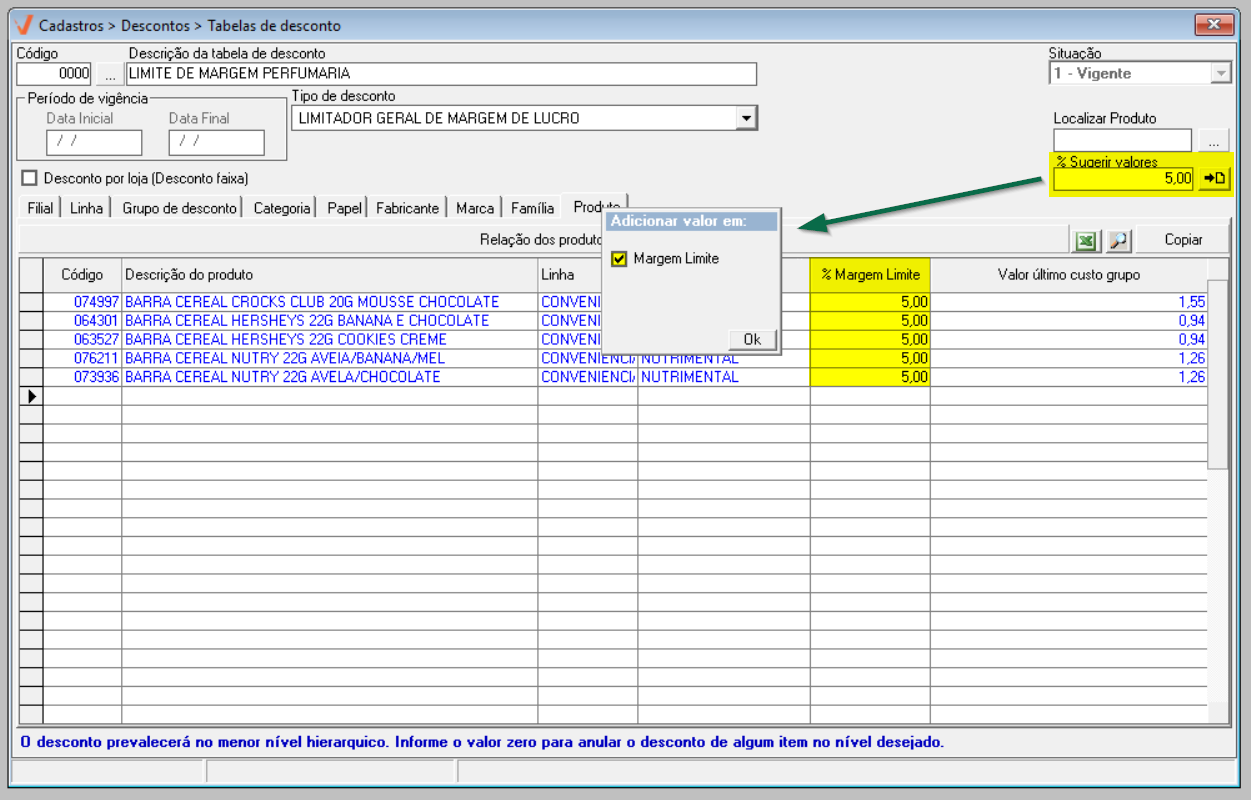Click the ellipsis button beside Código field
Image resolution: width=1251 pixels, height=800 pixels.
pos(109,74)
